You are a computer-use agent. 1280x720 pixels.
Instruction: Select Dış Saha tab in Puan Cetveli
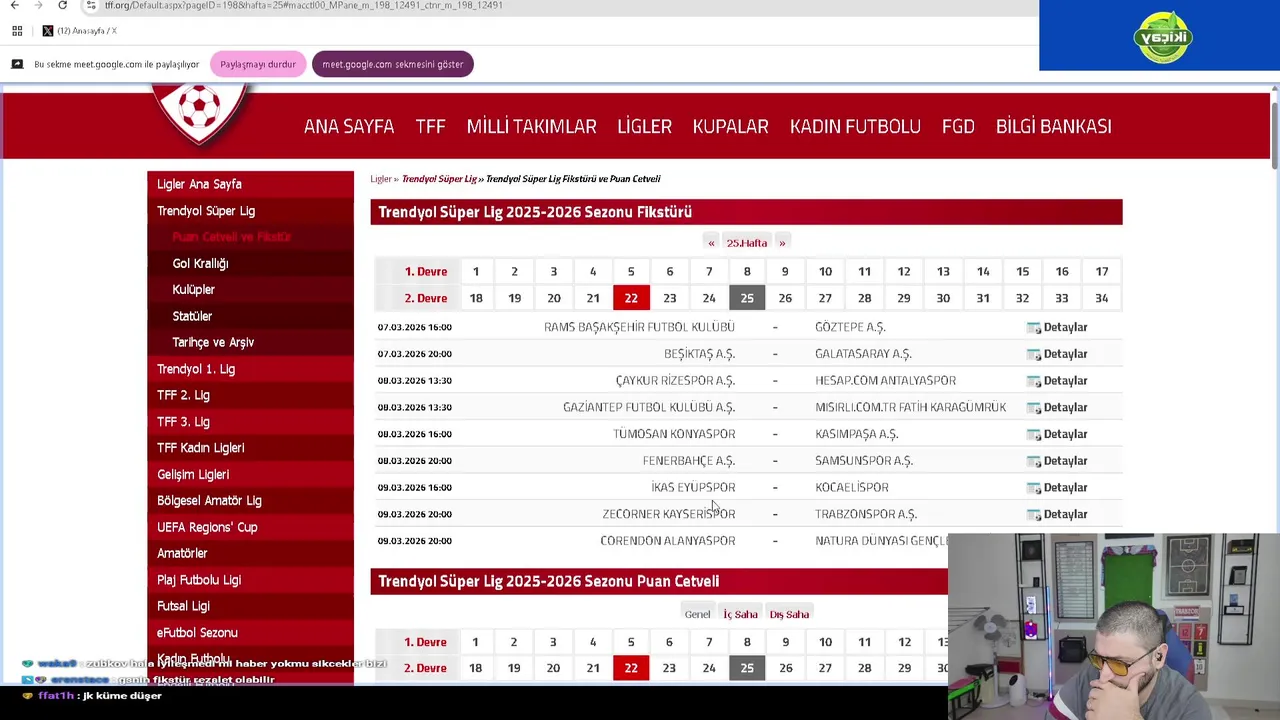coord(789,614)
